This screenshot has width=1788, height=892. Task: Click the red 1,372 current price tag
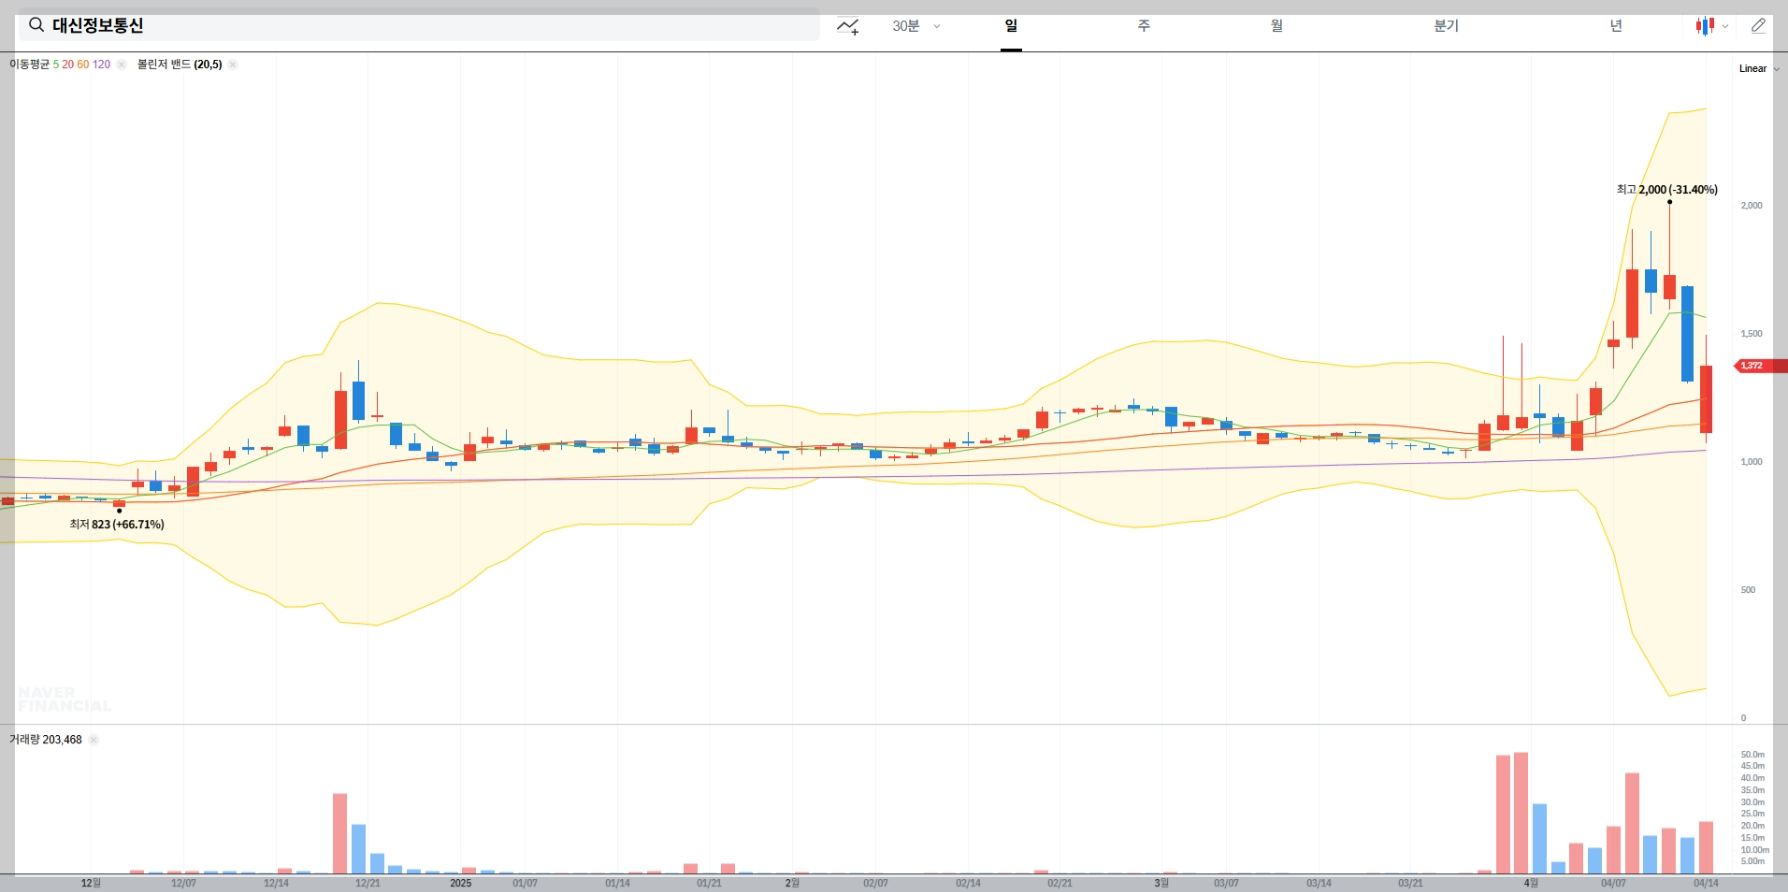pos(1760,366)
